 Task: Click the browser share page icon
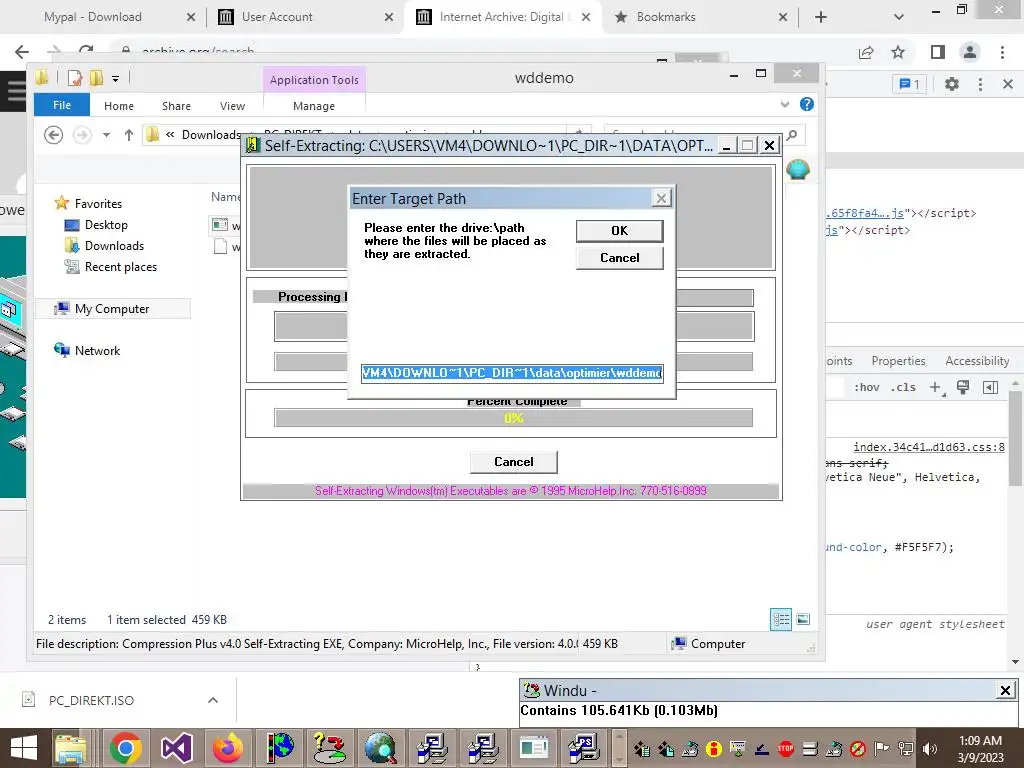866,52
